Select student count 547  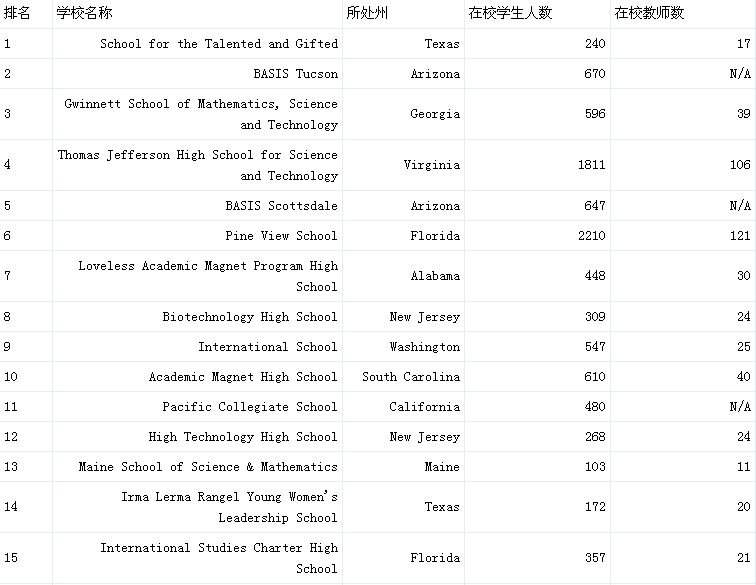pyautogui.click(x=595, y=347)
